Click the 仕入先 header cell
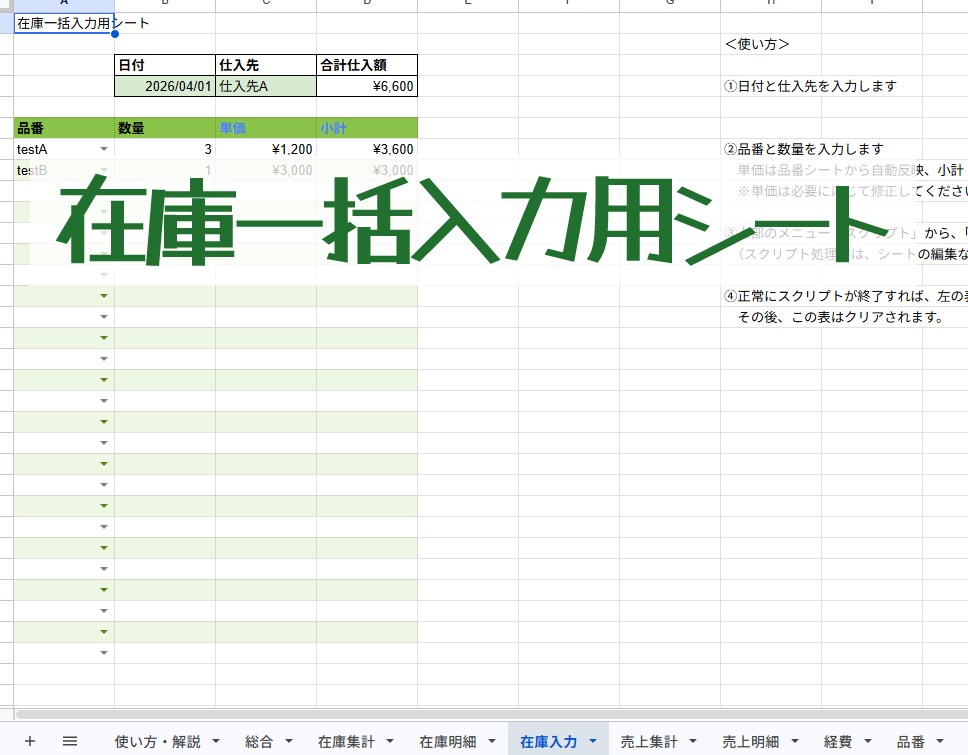Image resolution: width=968 pixels, height=755 pixels. 266,65
